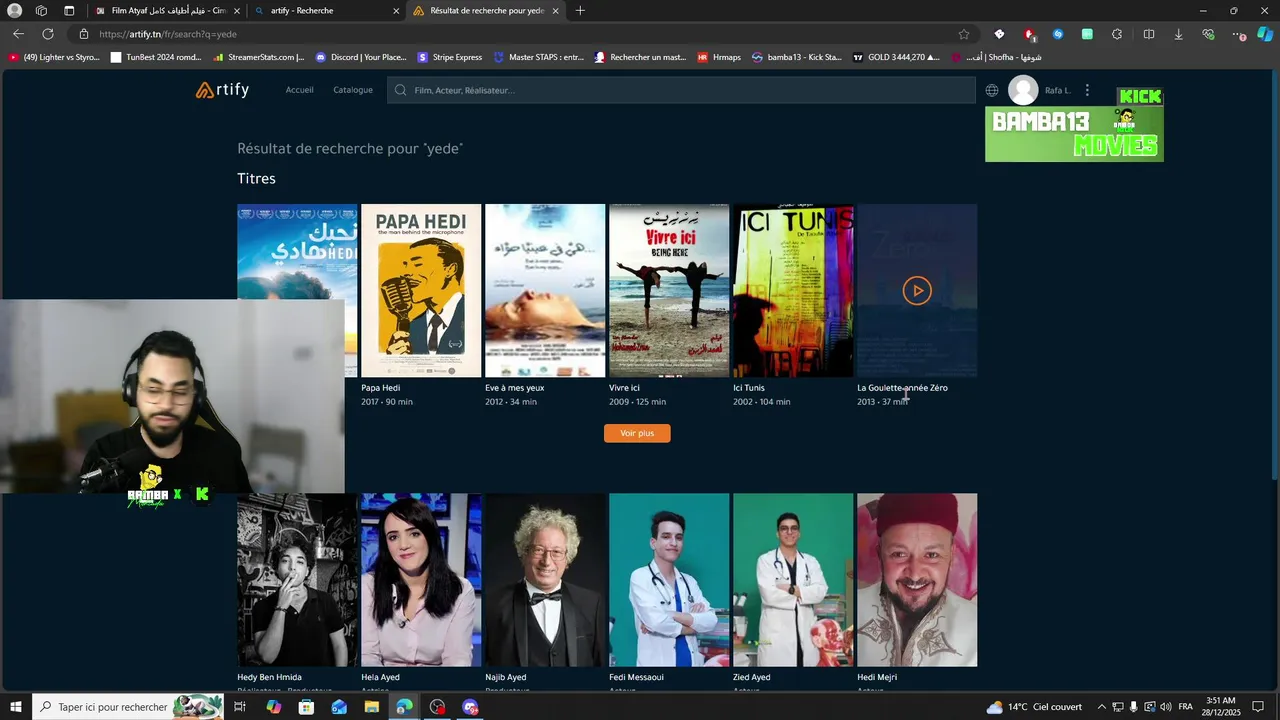Open the split screen icon

[x=1149, y=34]
